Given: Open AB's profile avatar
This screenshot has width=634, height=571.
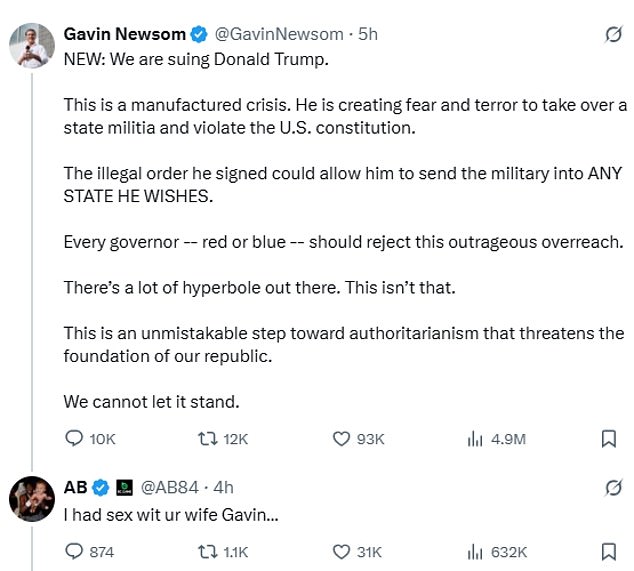Looking at the screenshot, I should click(x=31, y=498).
